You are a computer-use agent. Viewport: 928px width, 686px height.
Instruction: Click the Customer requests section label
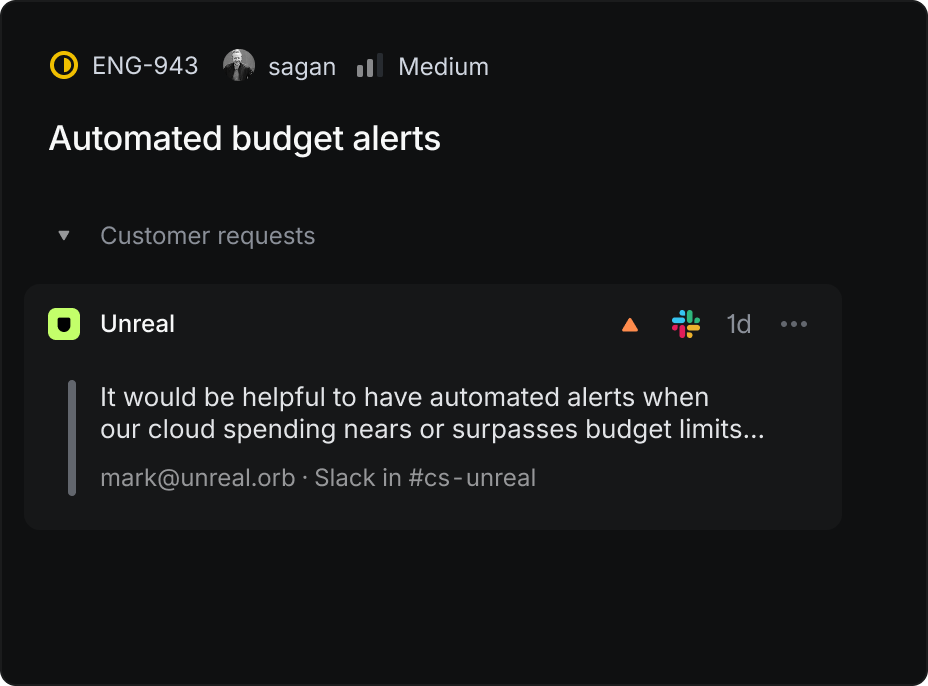point(207,236)
